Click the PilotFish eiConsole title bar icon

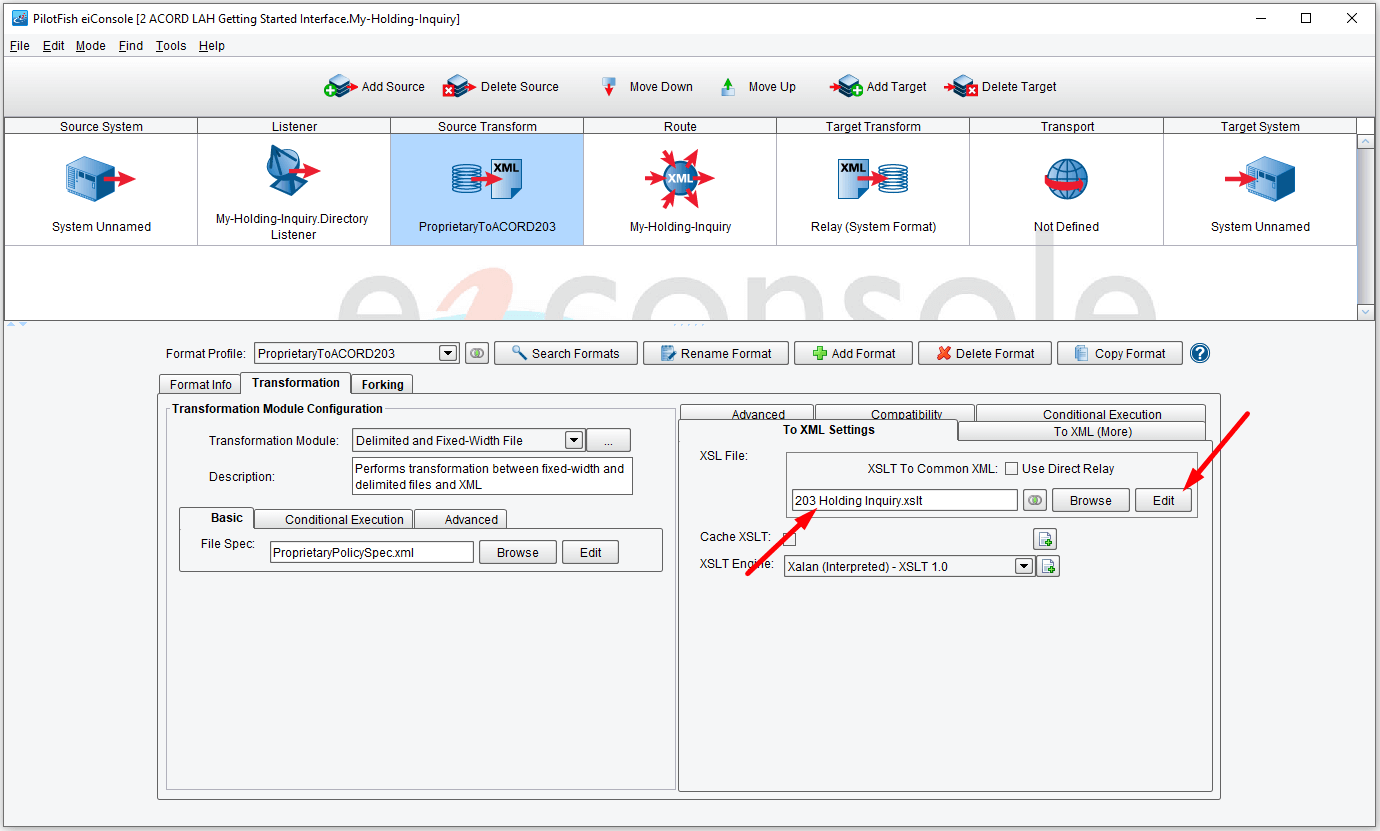19,18
